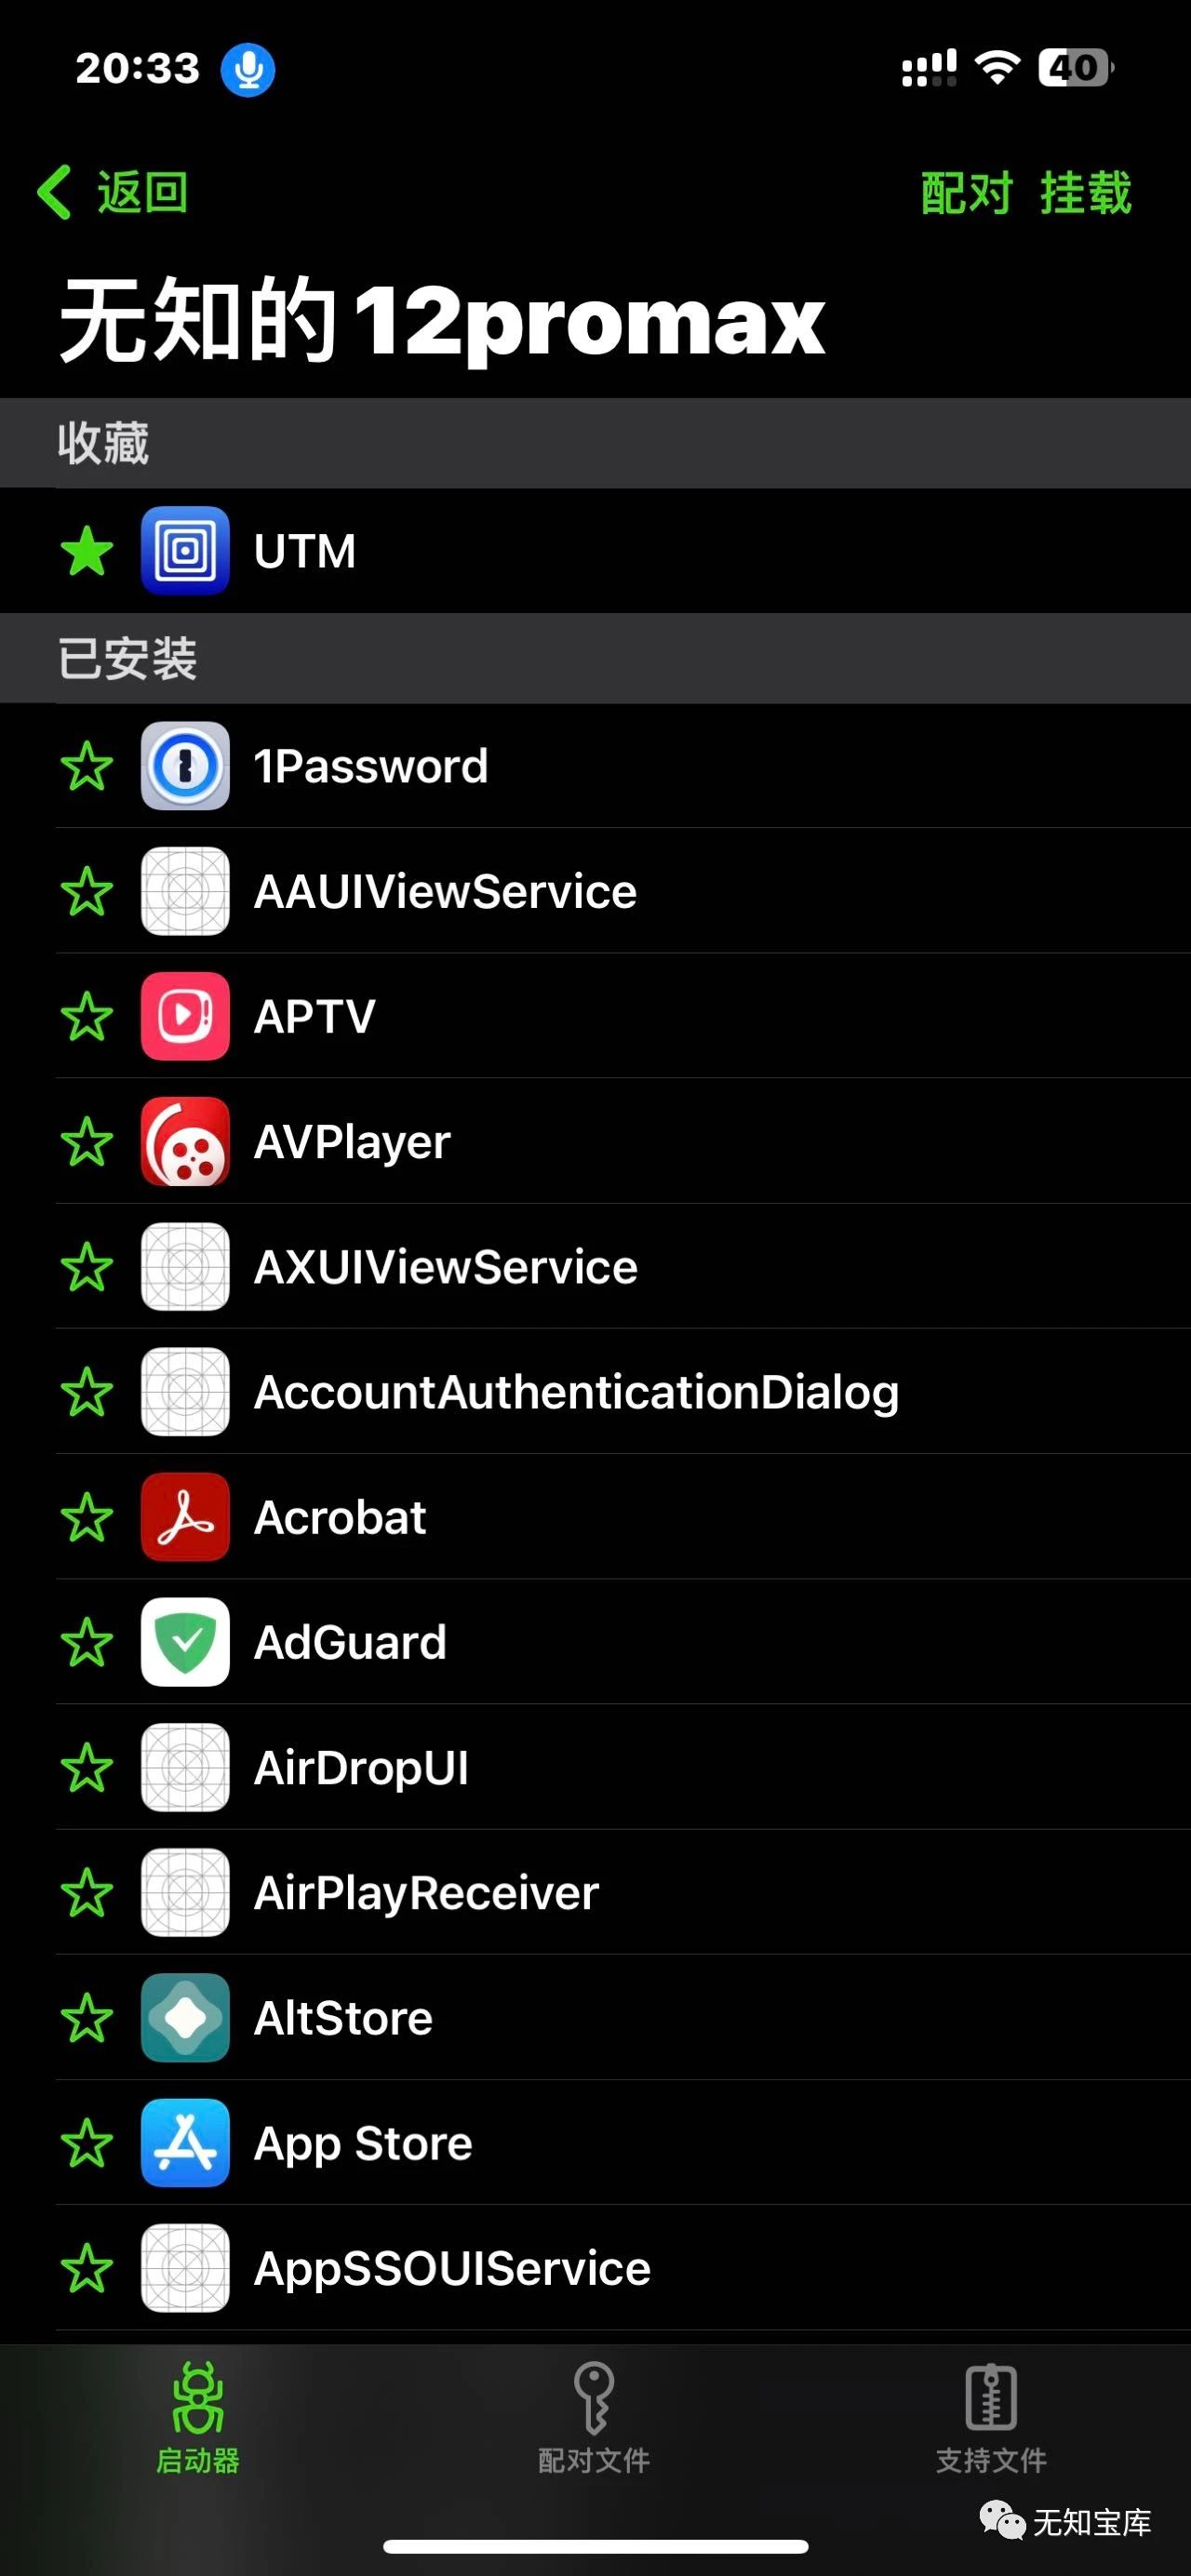Tap the blue microphone status indicator

click(248, 69)
